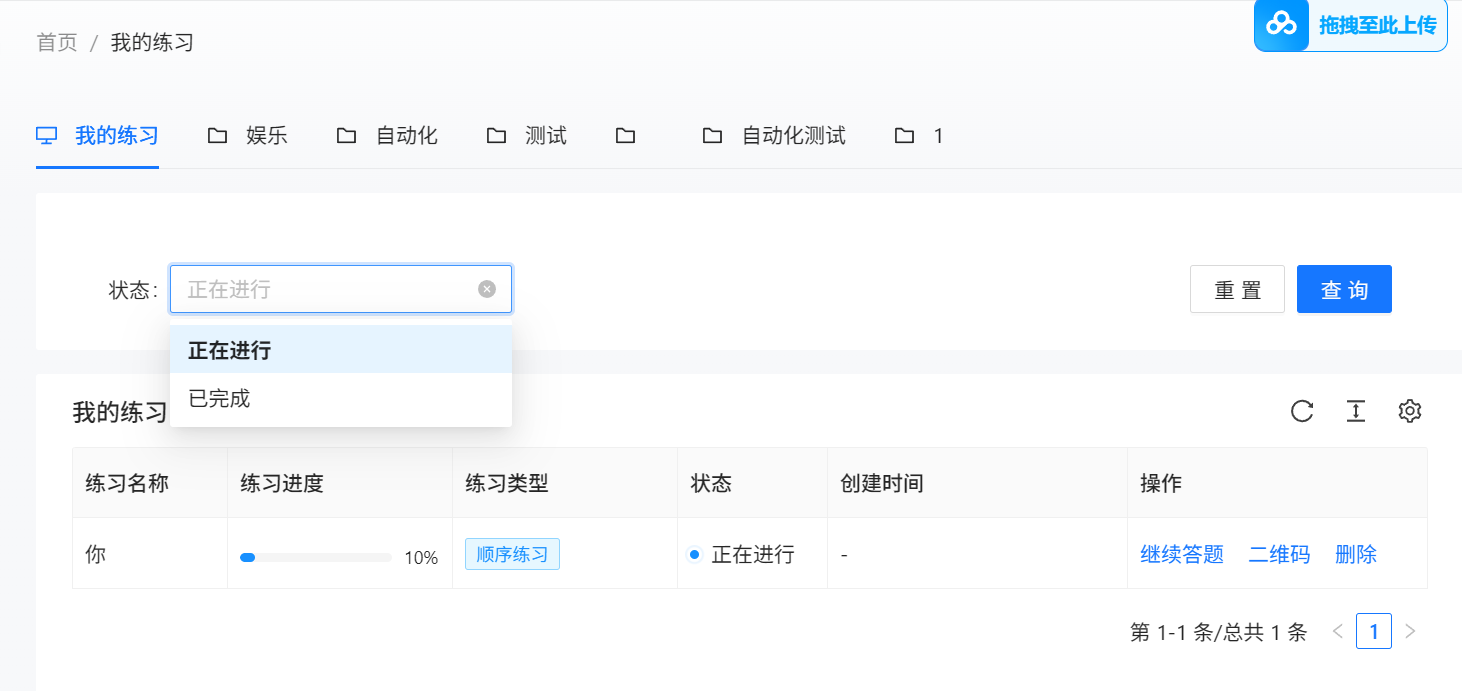1462x691 pixels.
Task: Select page 1 in pagination
Action: pos(1374,631)
